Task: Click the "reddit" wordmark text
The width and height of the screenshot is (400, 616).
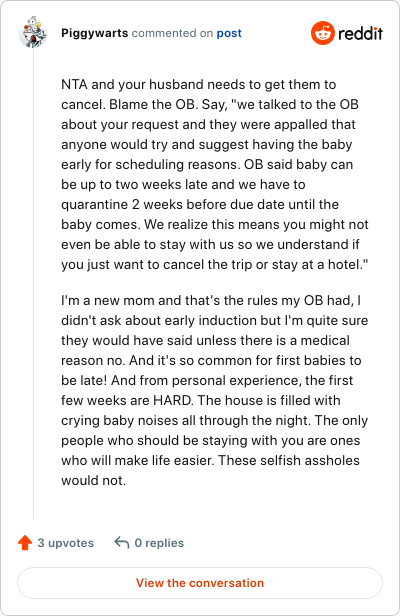Action: pyautogui.click(x=360, y=33)
